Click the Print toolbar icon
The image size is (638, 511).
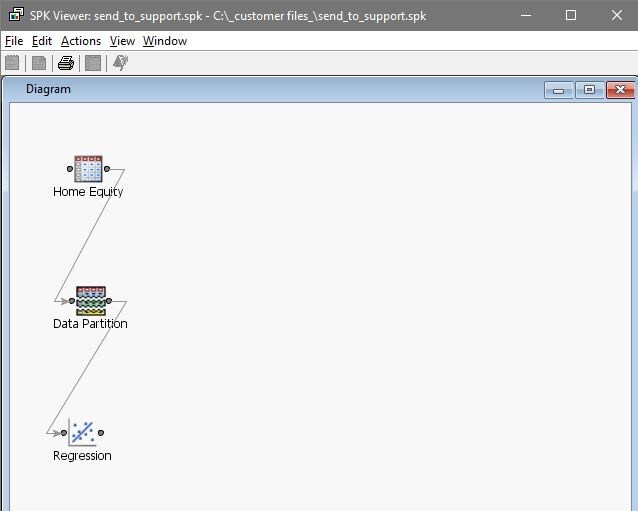pos(66,63)
